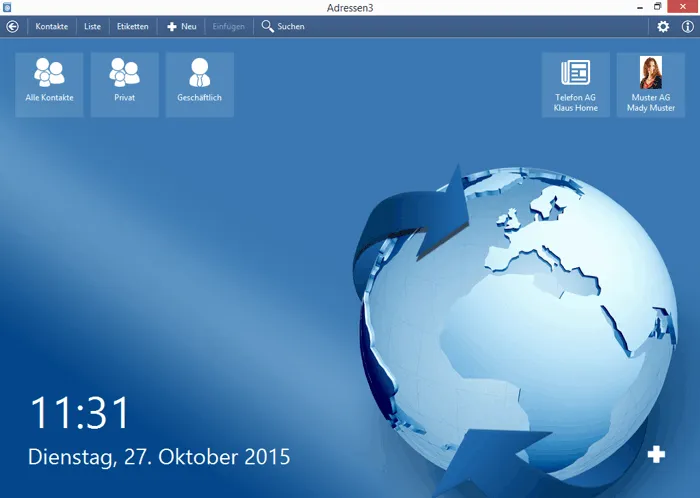Open the Muster AG Mady Muster contact
The height and width of the screenshot is (498, 700).
pyautogui.click(x=651, y=84)
